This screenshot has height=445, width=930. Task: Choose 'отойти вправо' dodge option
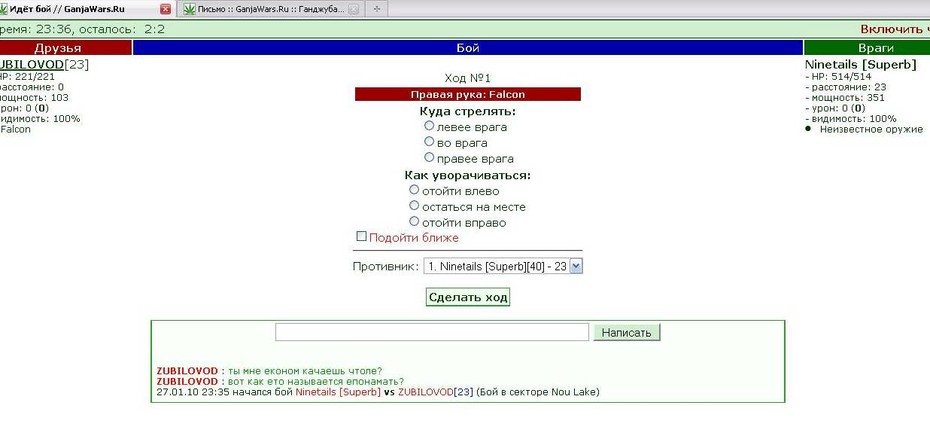pos(414,222)
